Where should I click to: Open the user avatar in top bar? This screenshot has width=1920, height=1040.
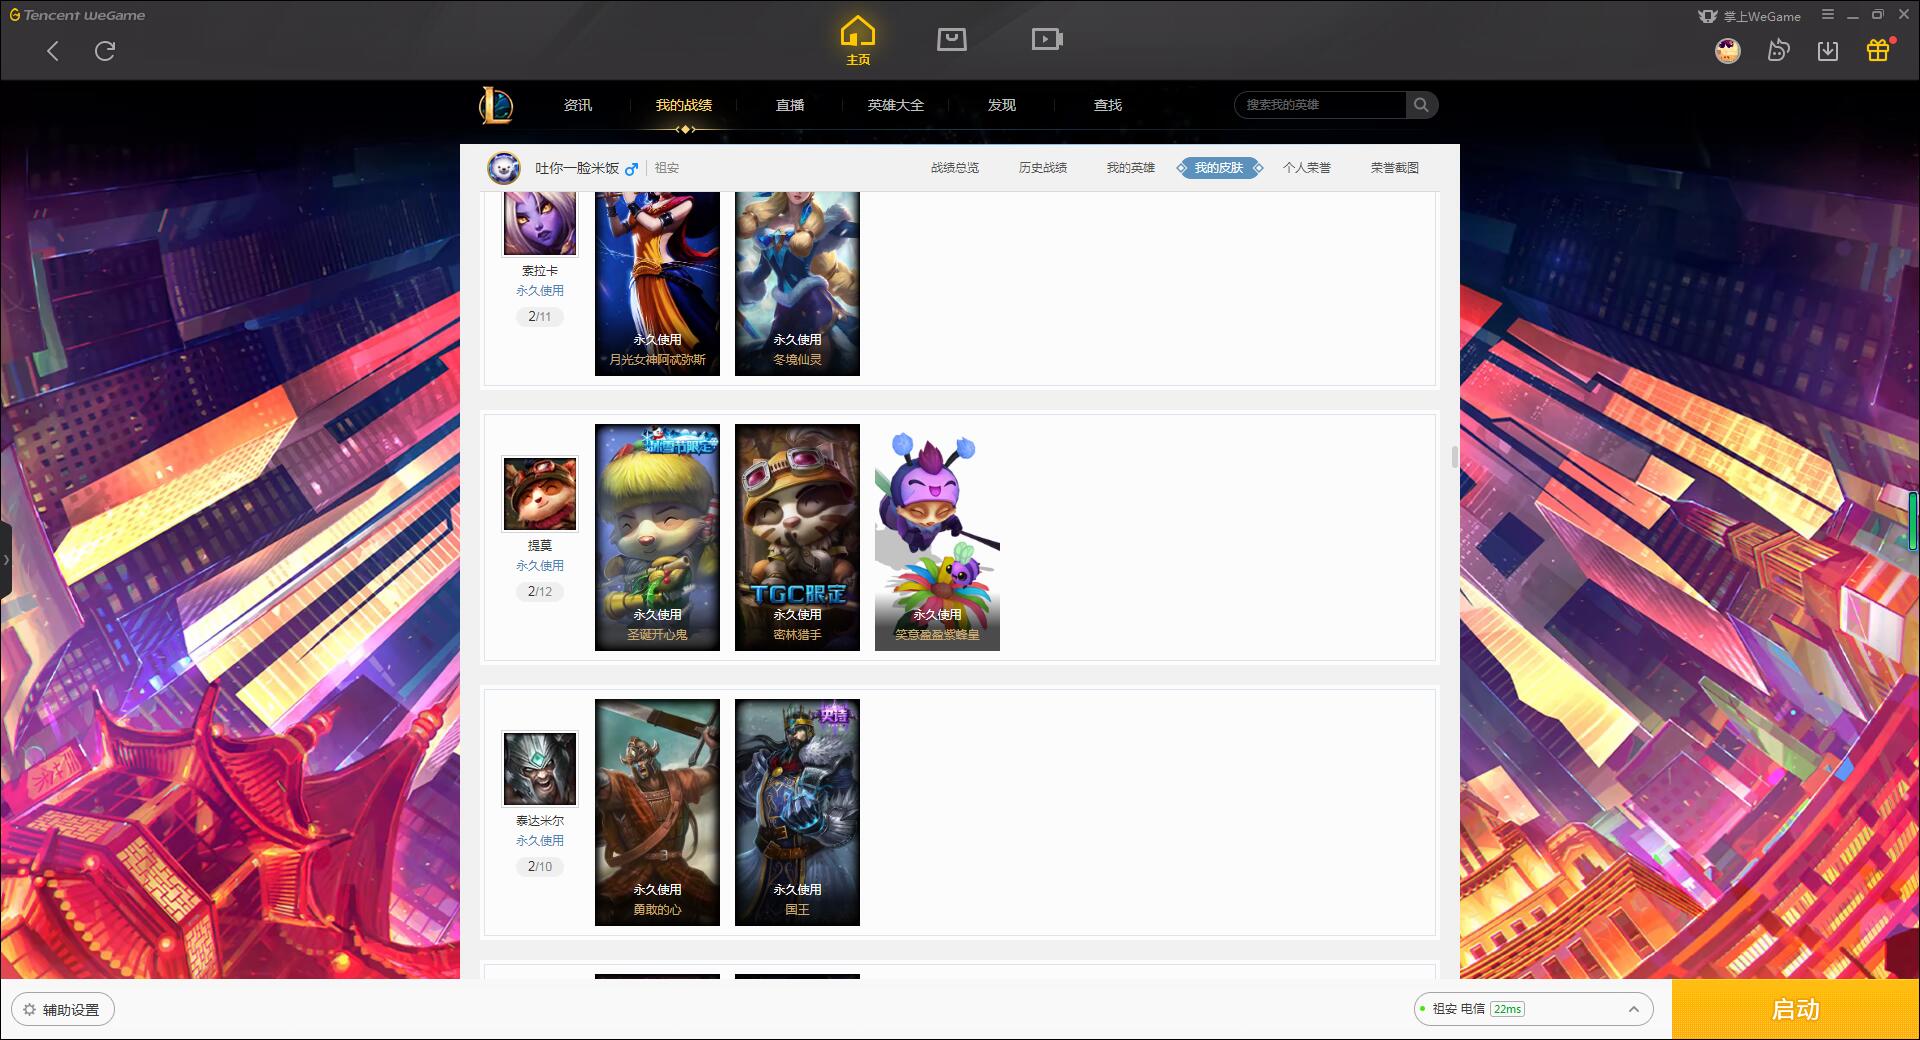click(x=1728, y=51)
